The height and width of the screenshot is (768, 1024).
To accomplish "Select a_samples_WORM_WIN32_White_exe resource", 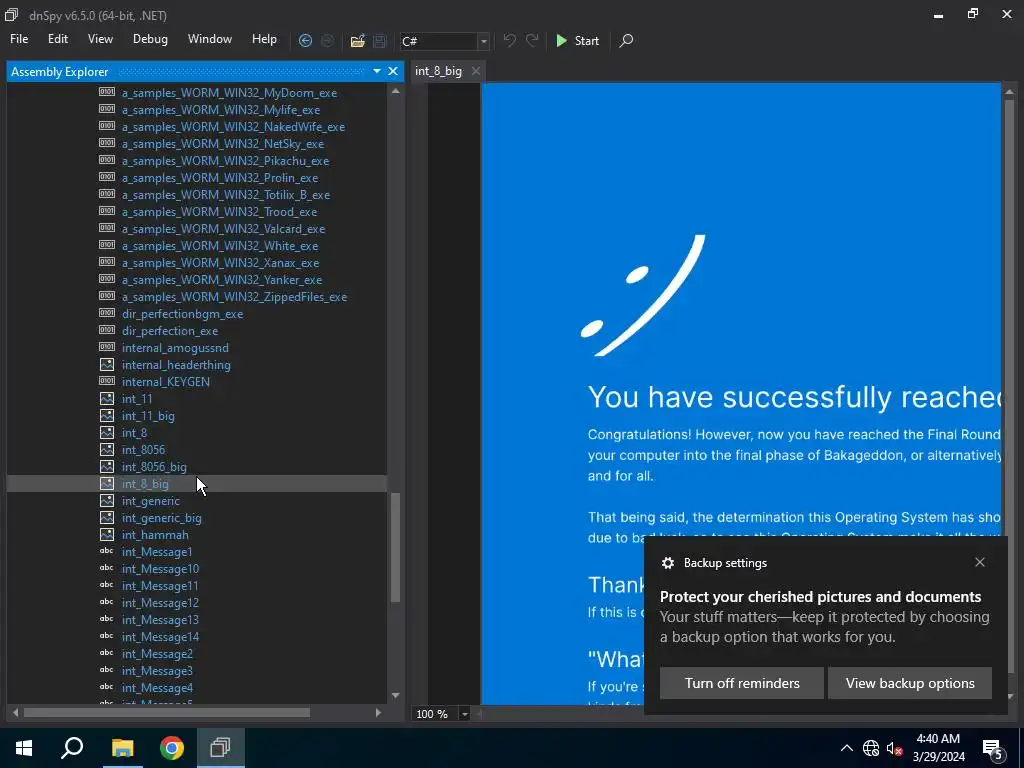I will click(x=220, y=246).
